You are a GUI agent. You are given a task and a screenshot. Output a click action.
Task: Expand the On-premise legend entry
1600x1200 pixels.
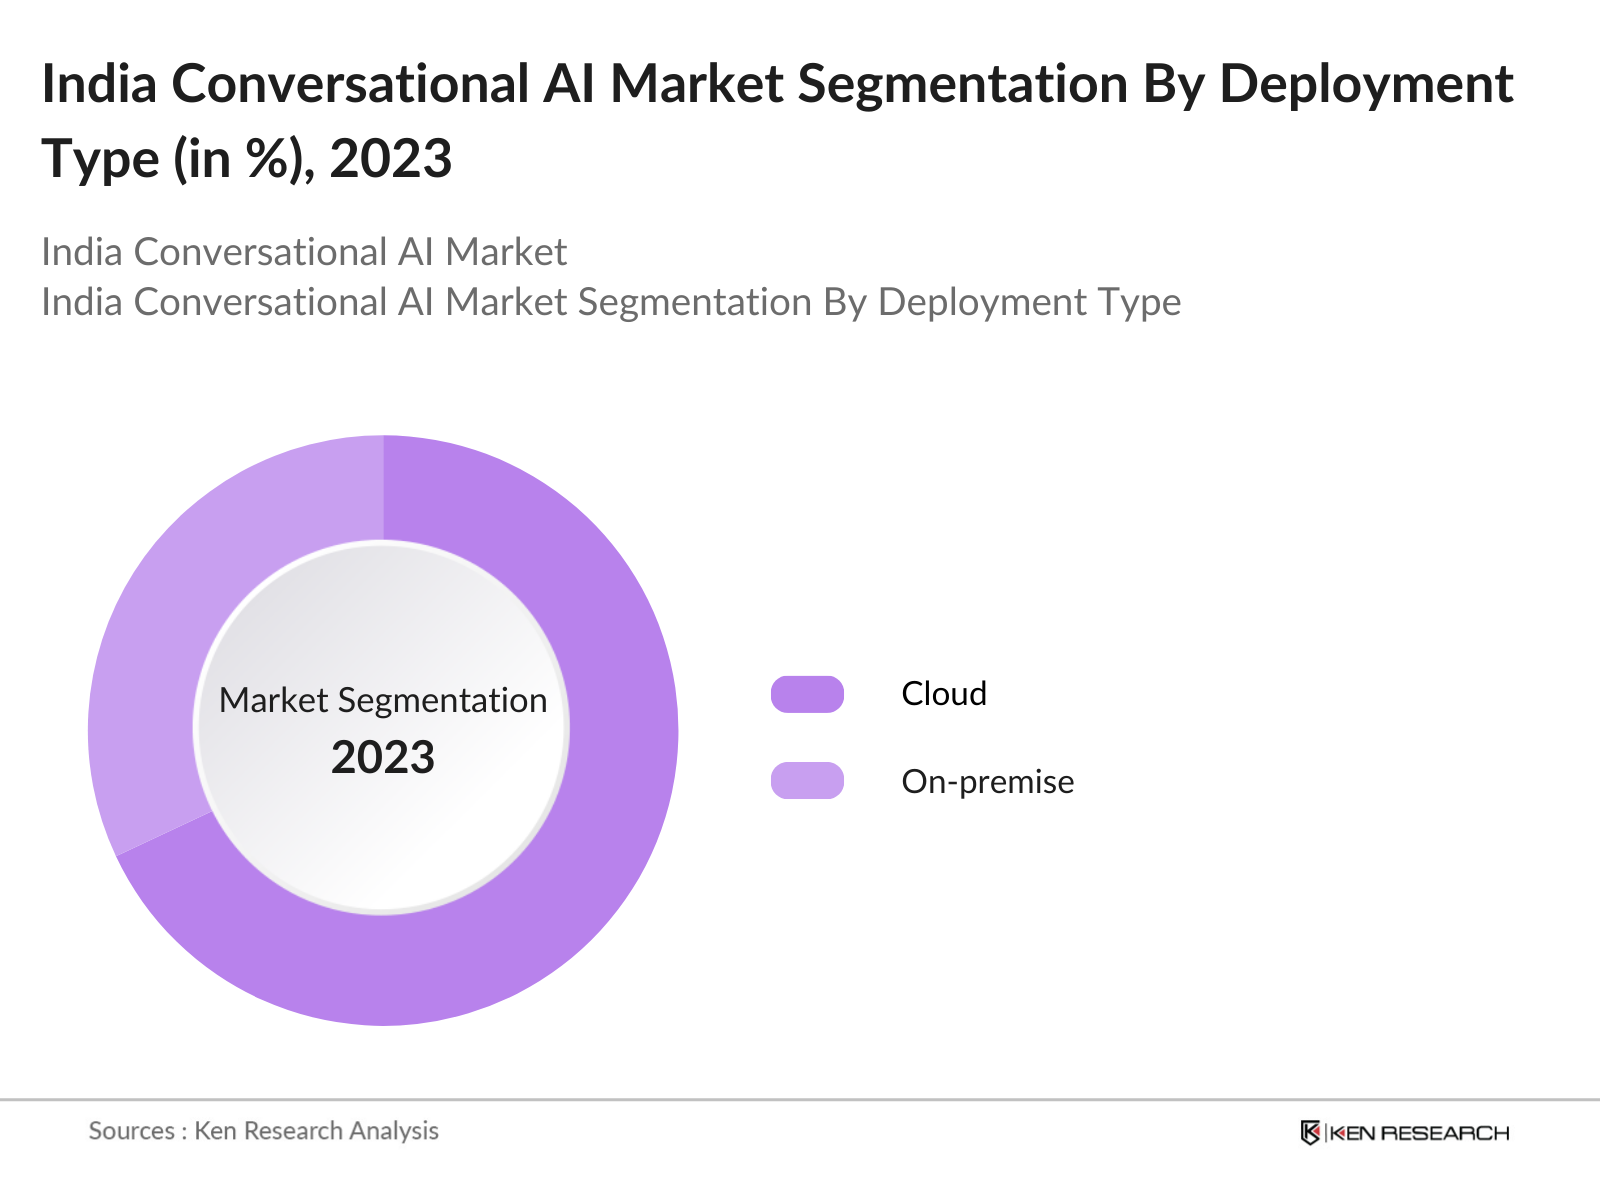tap(987, 781)
